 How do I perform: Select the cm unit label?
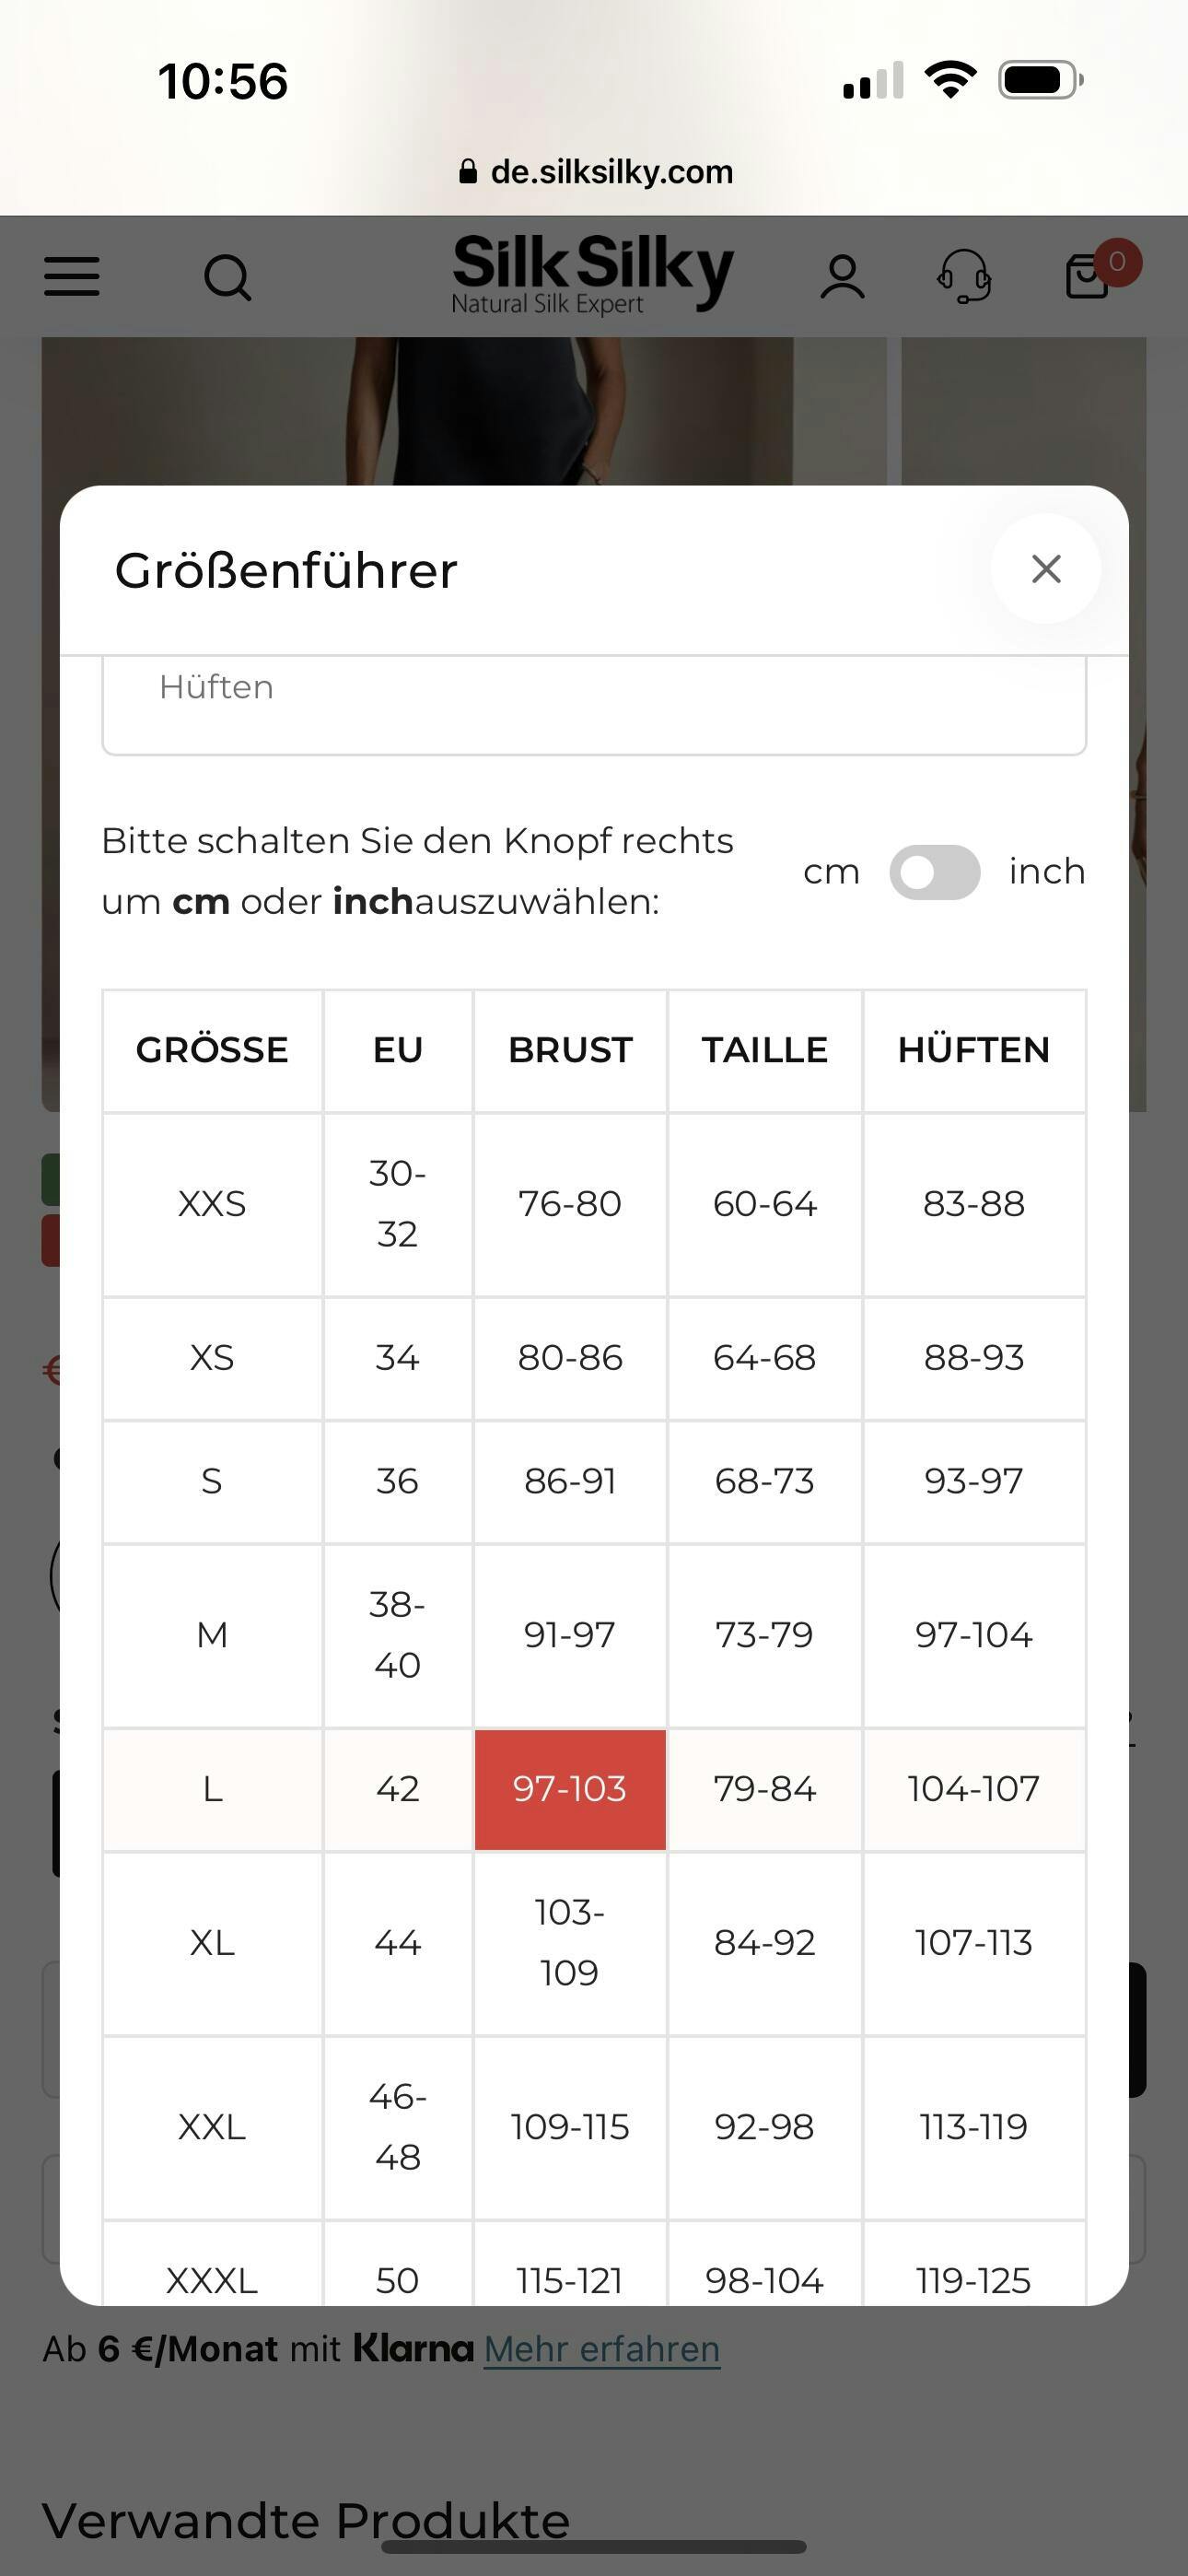click(831, 872)
